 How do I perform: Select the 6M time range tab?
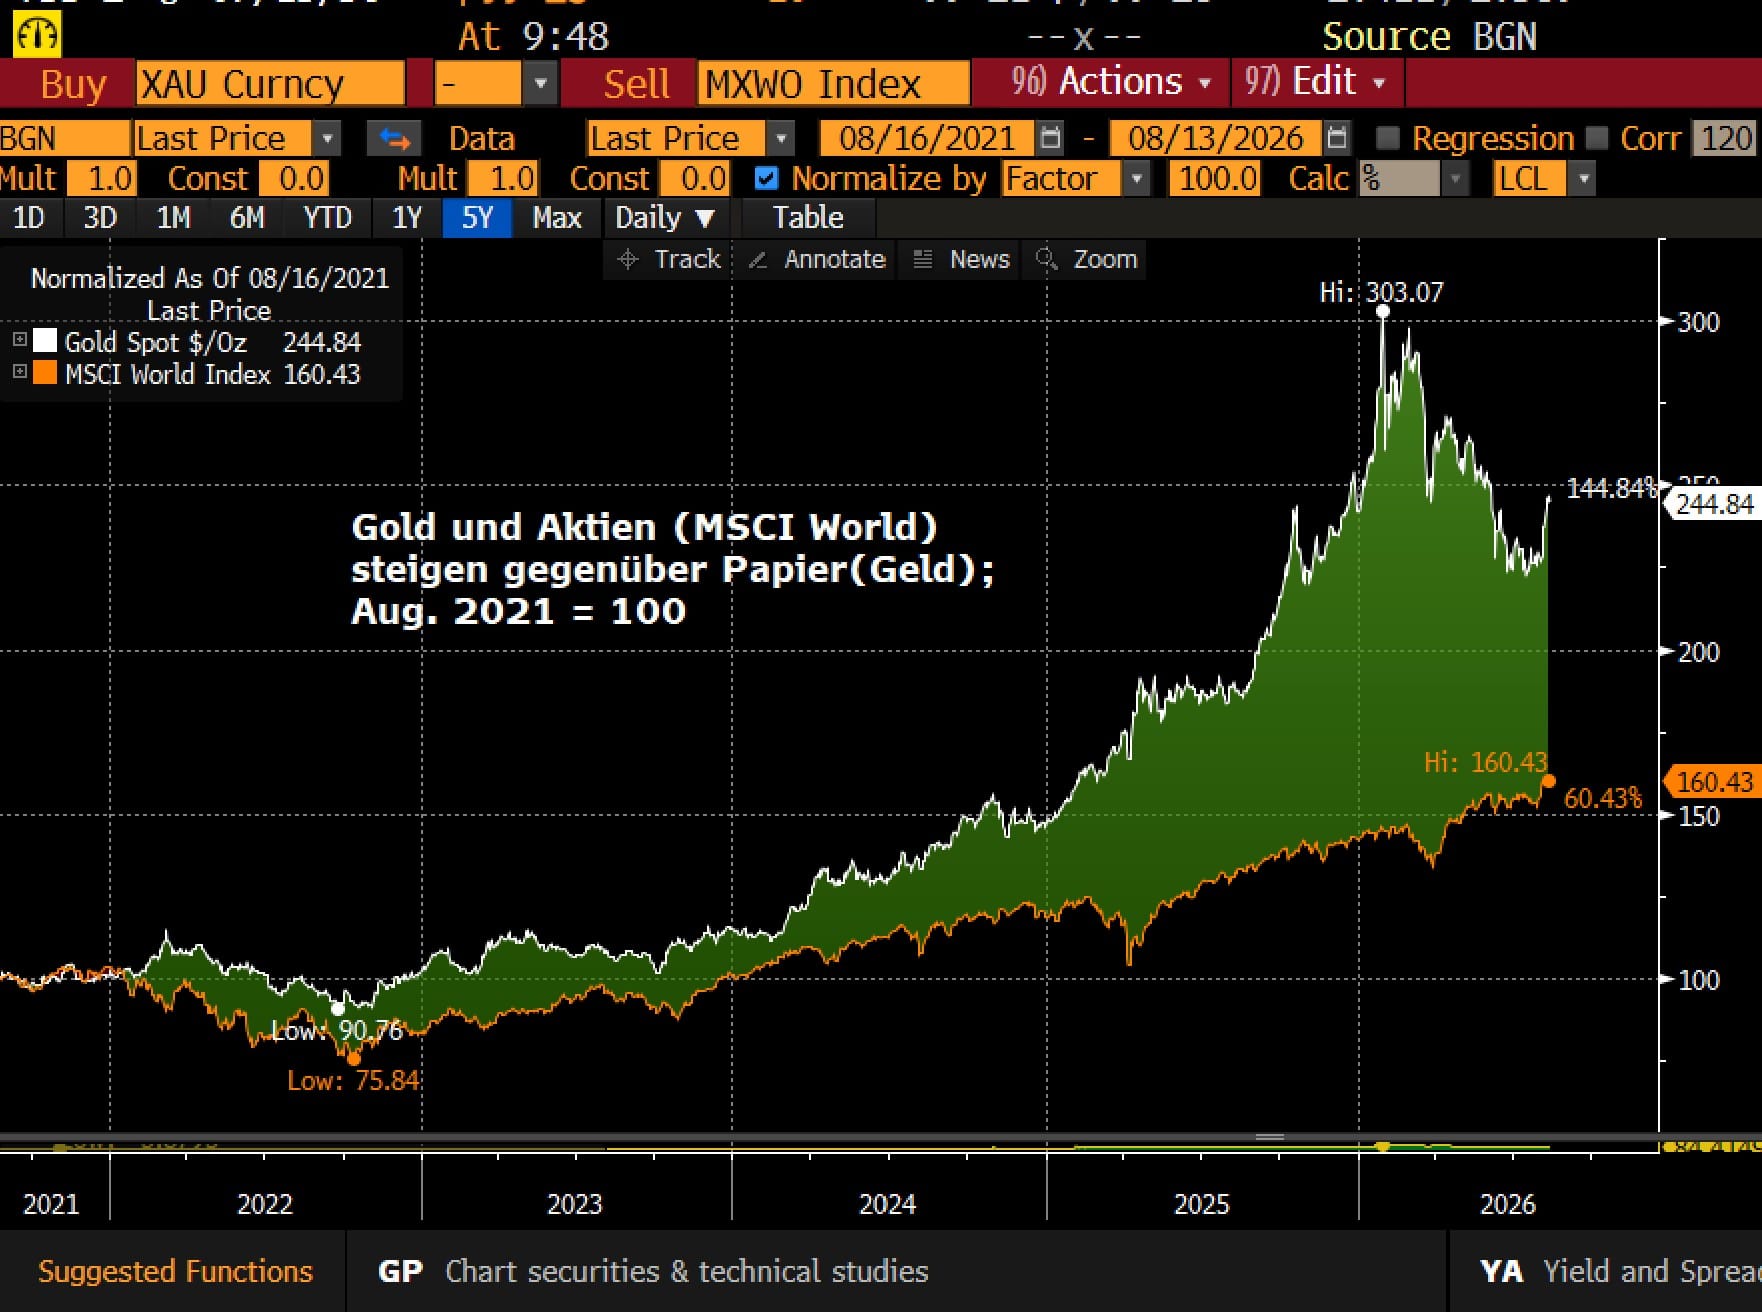(247, 218)
